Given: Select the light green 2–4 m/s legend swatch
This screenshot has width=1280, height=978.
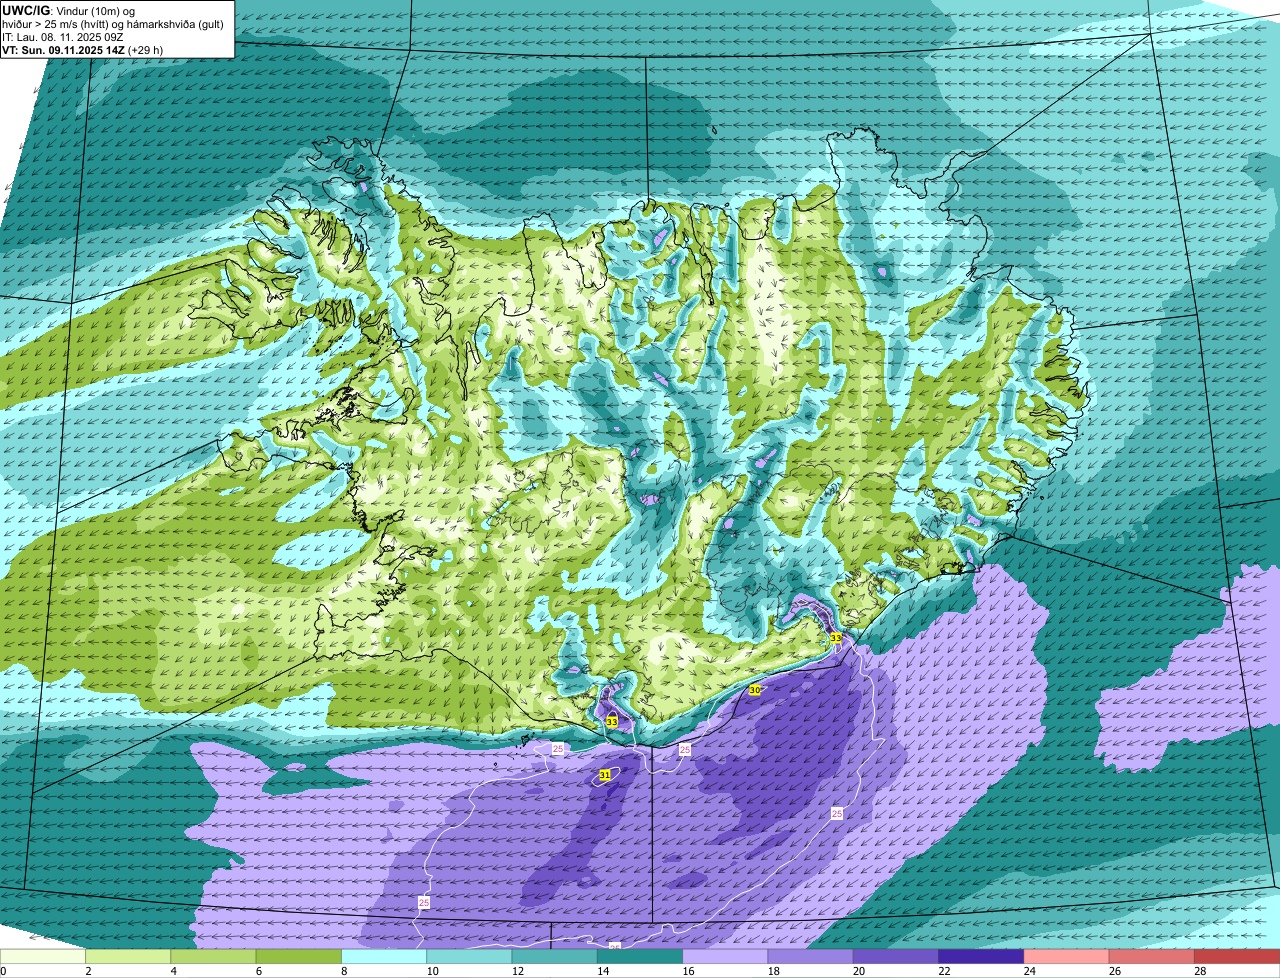Looking at the screenshot, I should 128,956.
